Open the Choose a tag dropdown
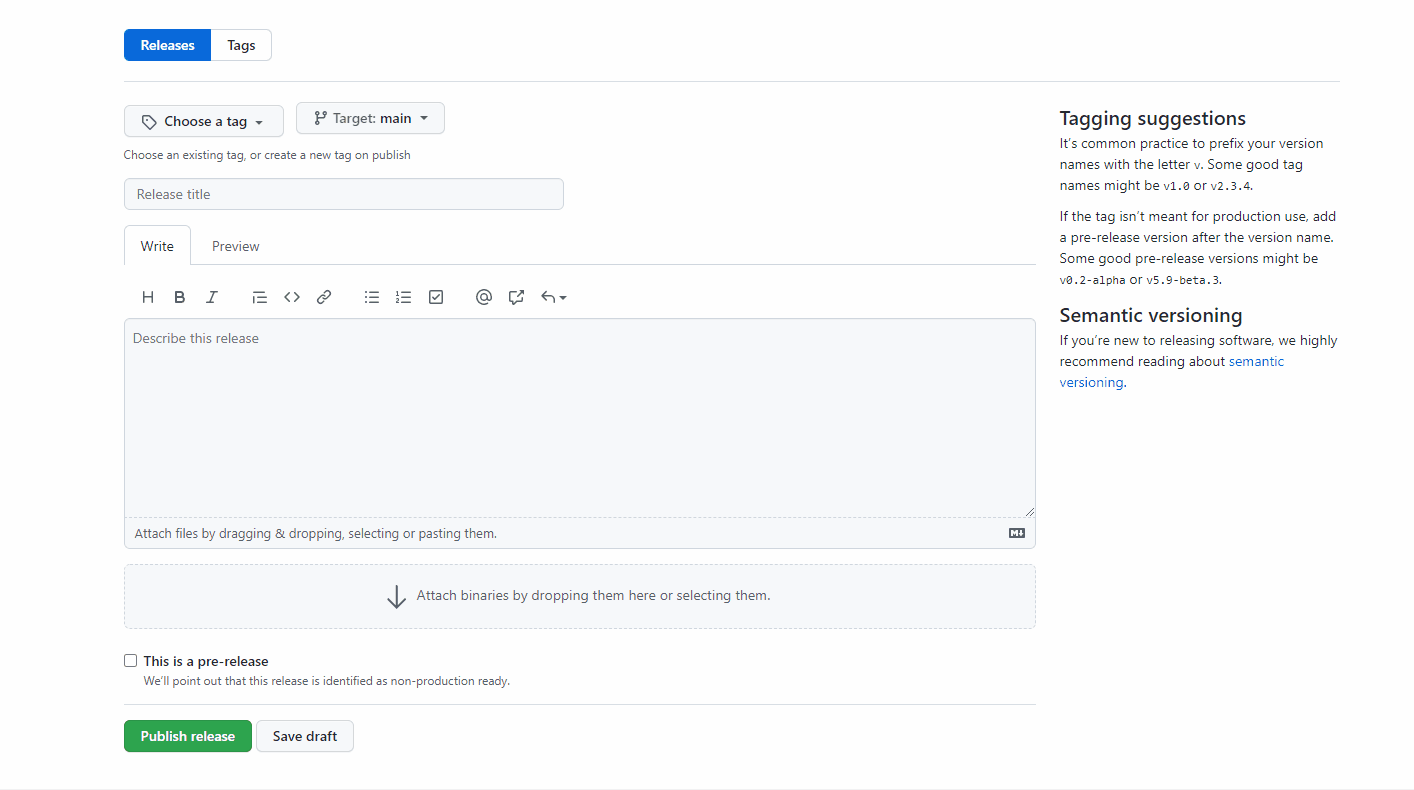This screenshot has width=1414, height=790. click(x=203, y=120)
